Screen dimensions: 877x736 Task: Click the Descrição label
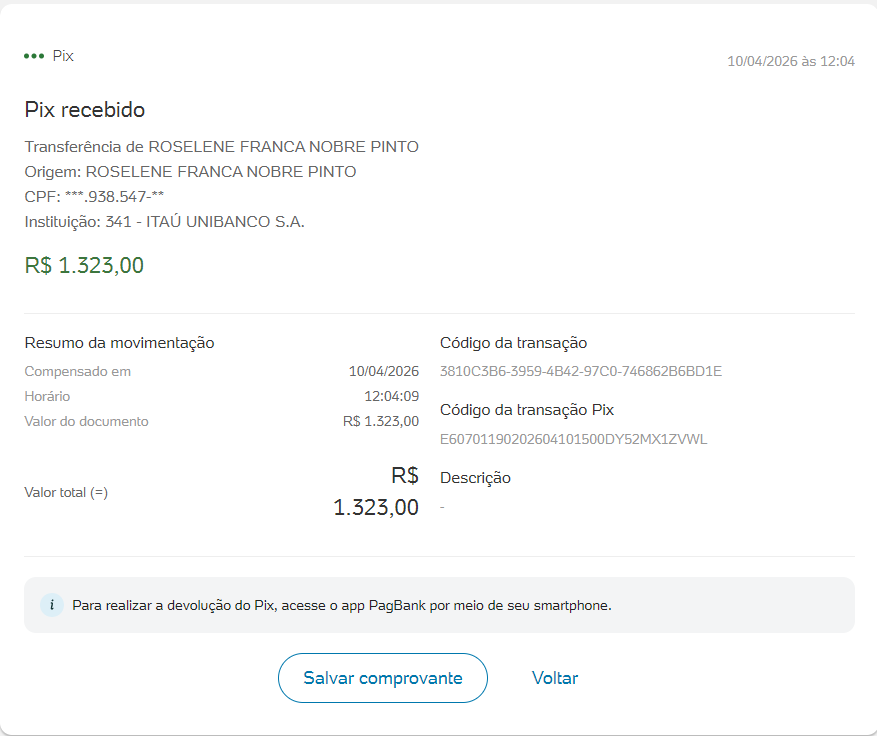[x=475, y=478]
